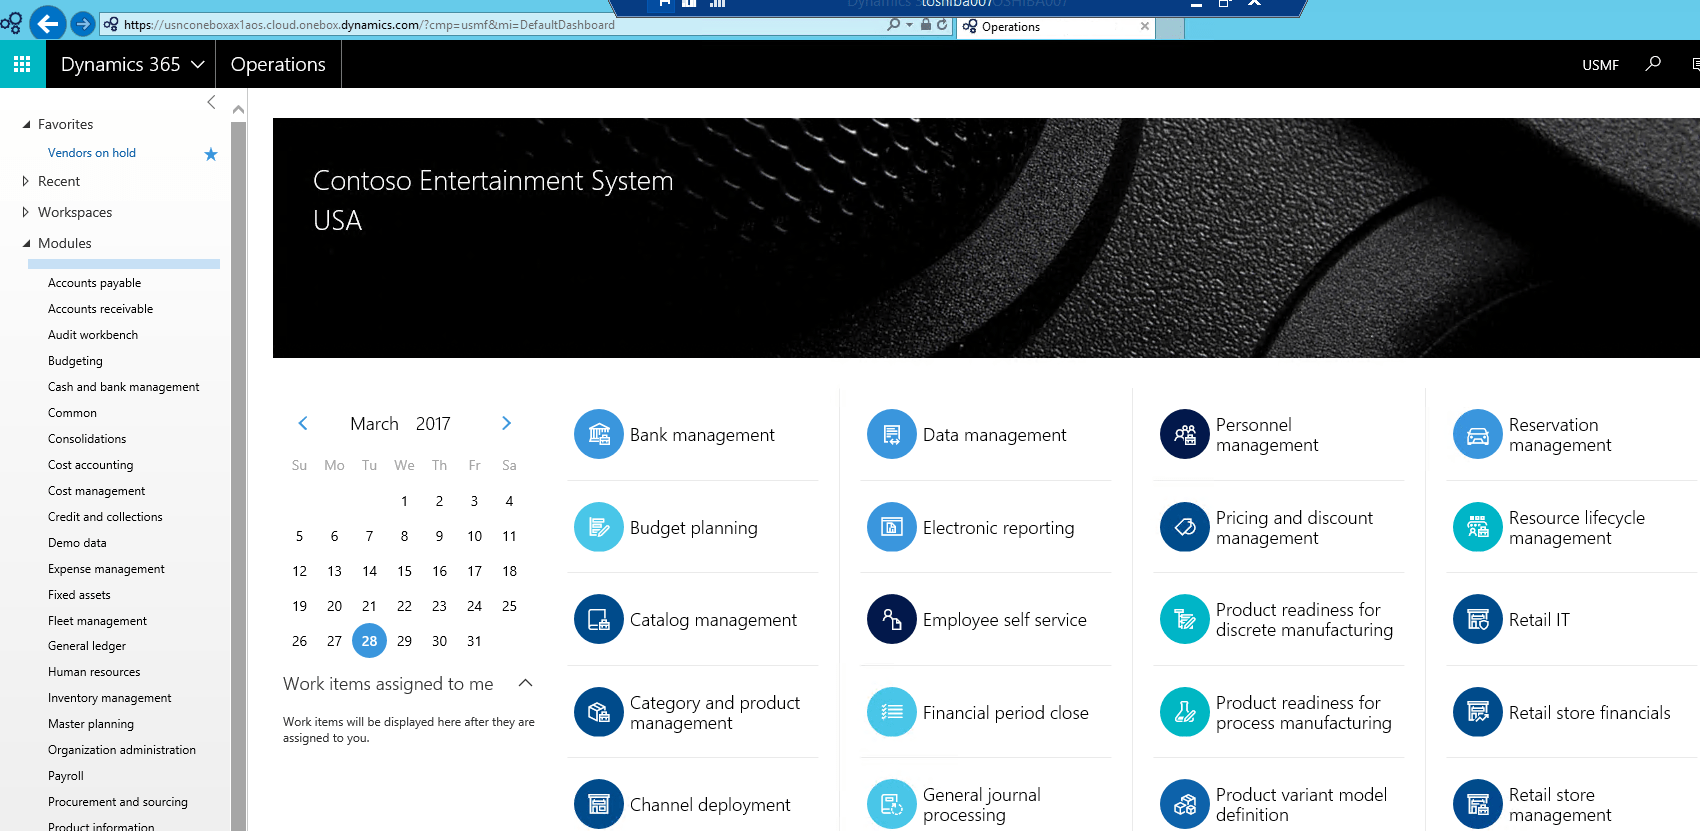Click the browser address bar URL
This screenshot has height=831, width=1700.
tap(369, 25)
